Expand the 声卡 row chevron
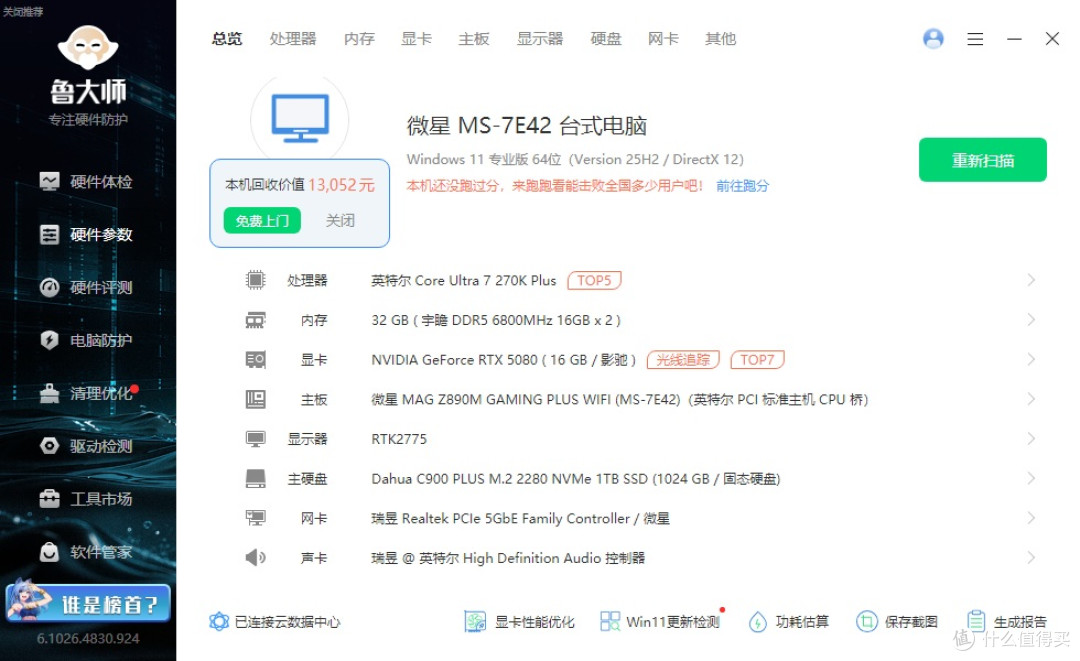Image resolution: width=1080 pixels, height=661 pixels. [1031, 557]
